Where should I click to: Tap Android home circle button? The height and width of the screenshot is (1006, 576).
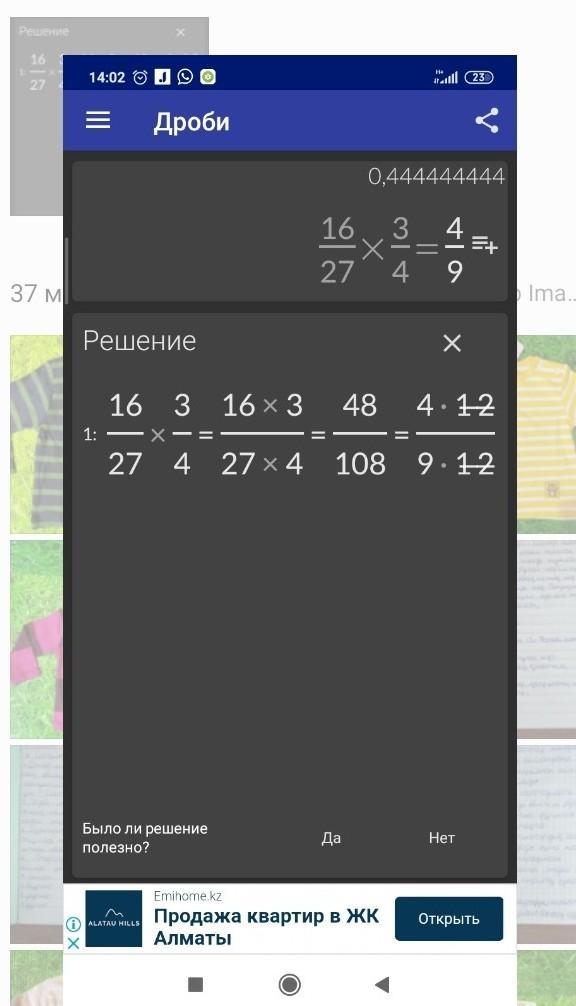pyautogui.click(x=290, y=984)
